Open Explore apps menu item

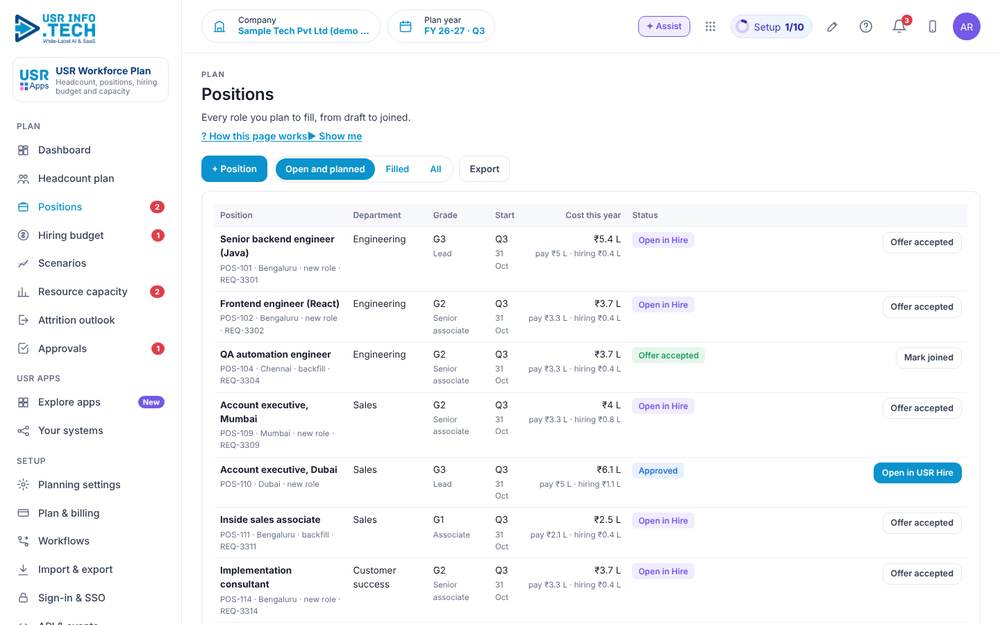tap(91, 402)
